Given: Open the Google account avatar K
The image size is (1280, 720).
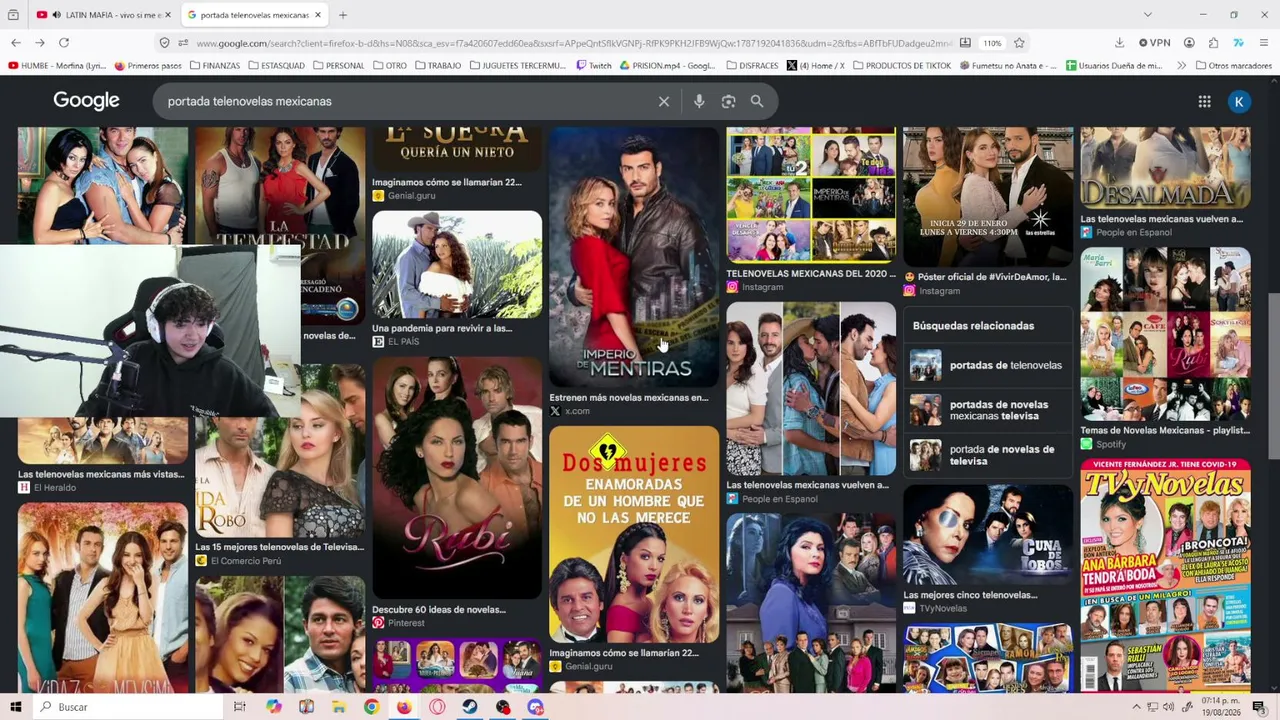Looking at the screenshot, I should coord(1239,101).
